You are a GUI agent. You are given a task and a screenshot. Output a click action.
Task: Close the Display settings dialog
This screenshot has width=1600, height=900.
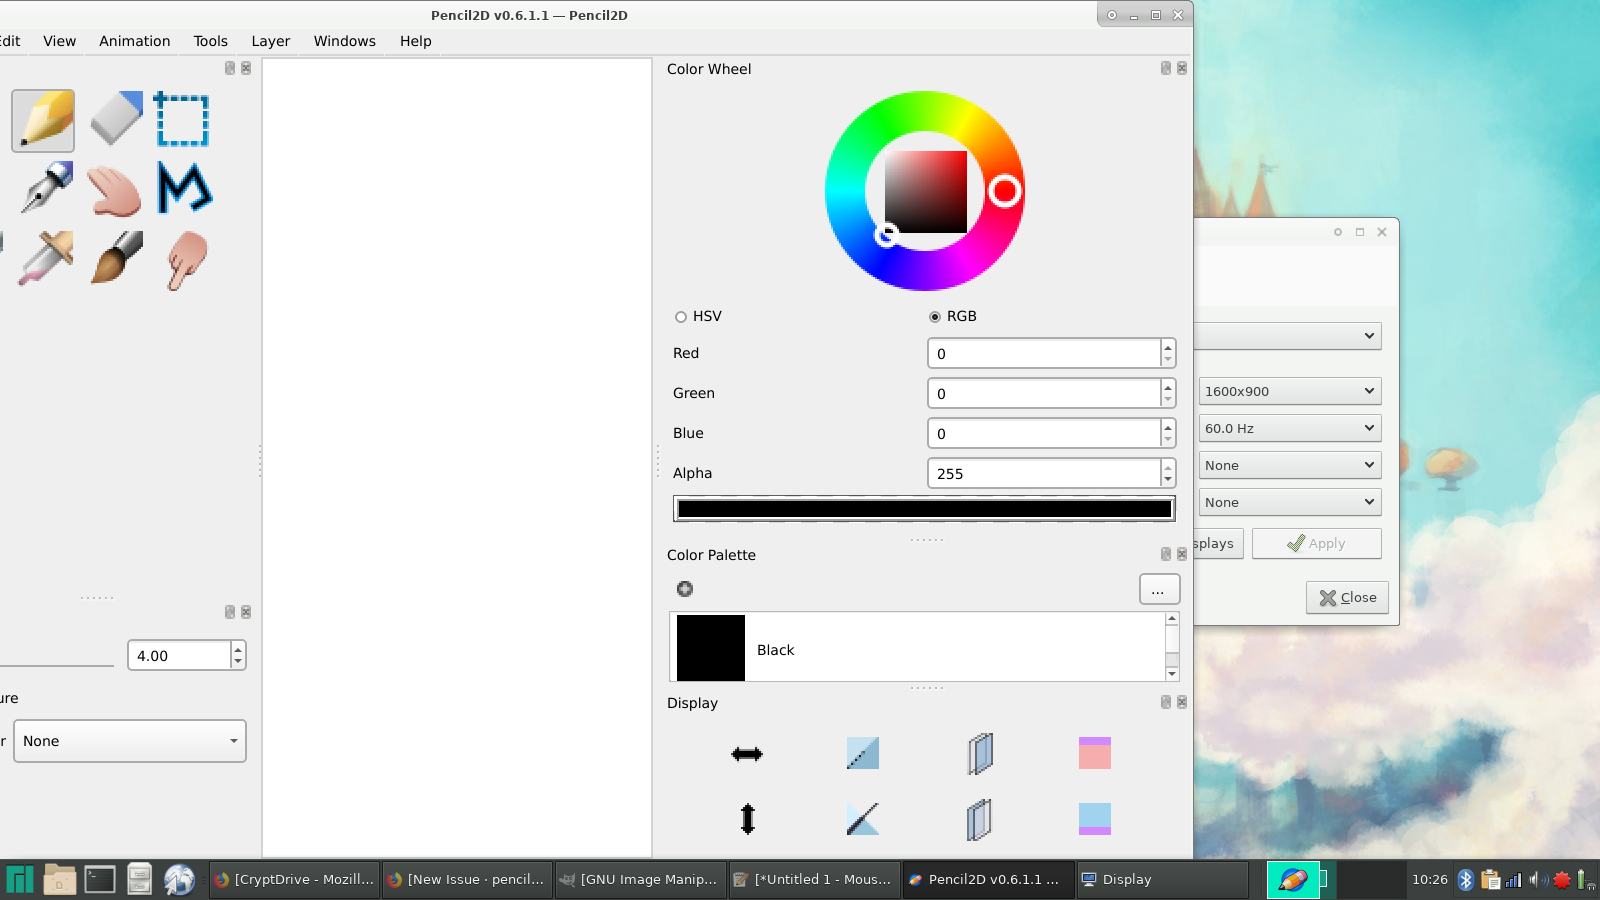click(1346, 597)
